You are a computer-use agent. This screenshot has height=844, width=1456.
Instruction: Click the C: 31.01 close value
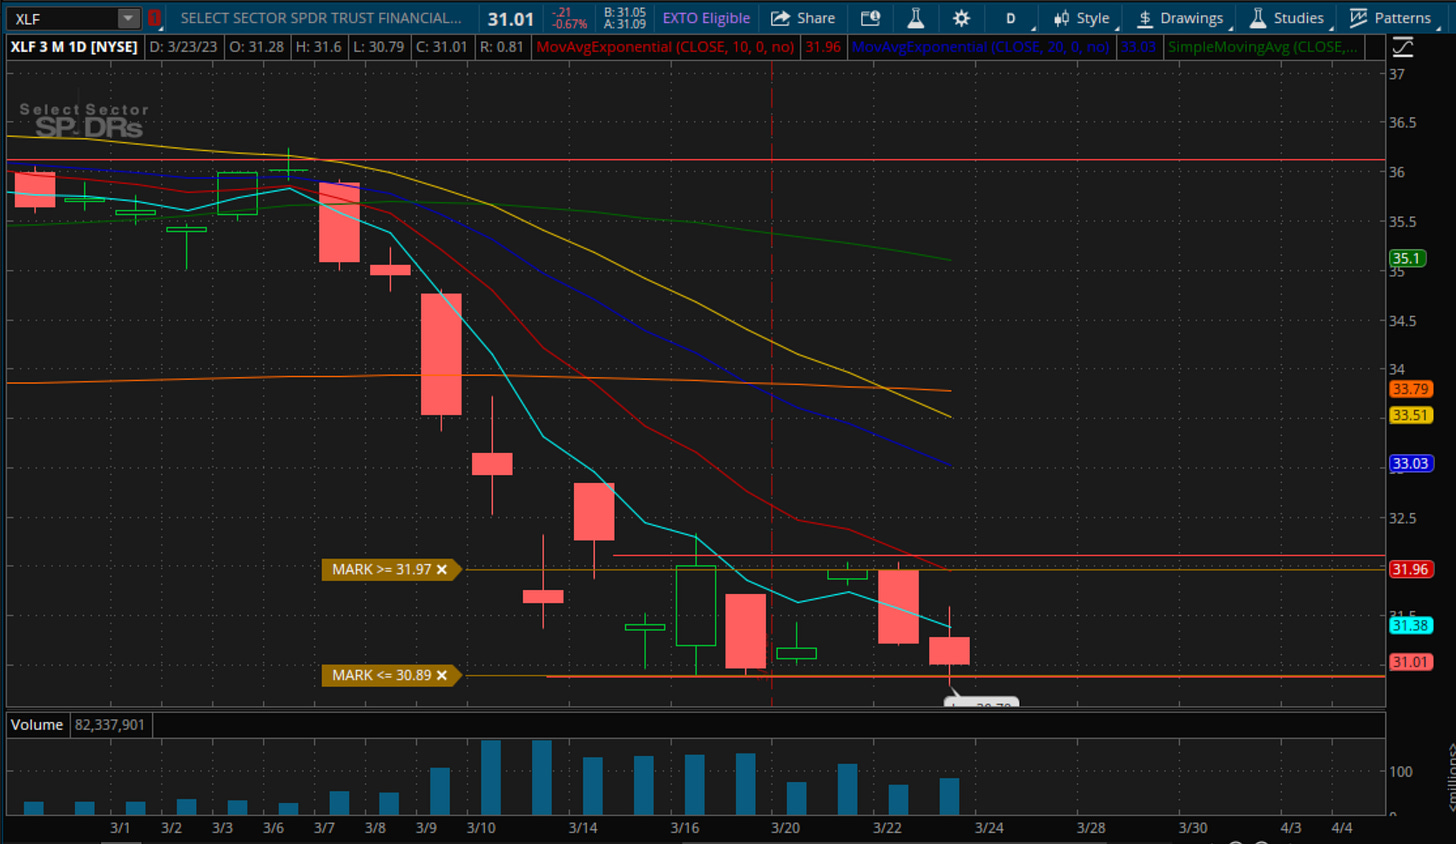click(x=442, y=47)
